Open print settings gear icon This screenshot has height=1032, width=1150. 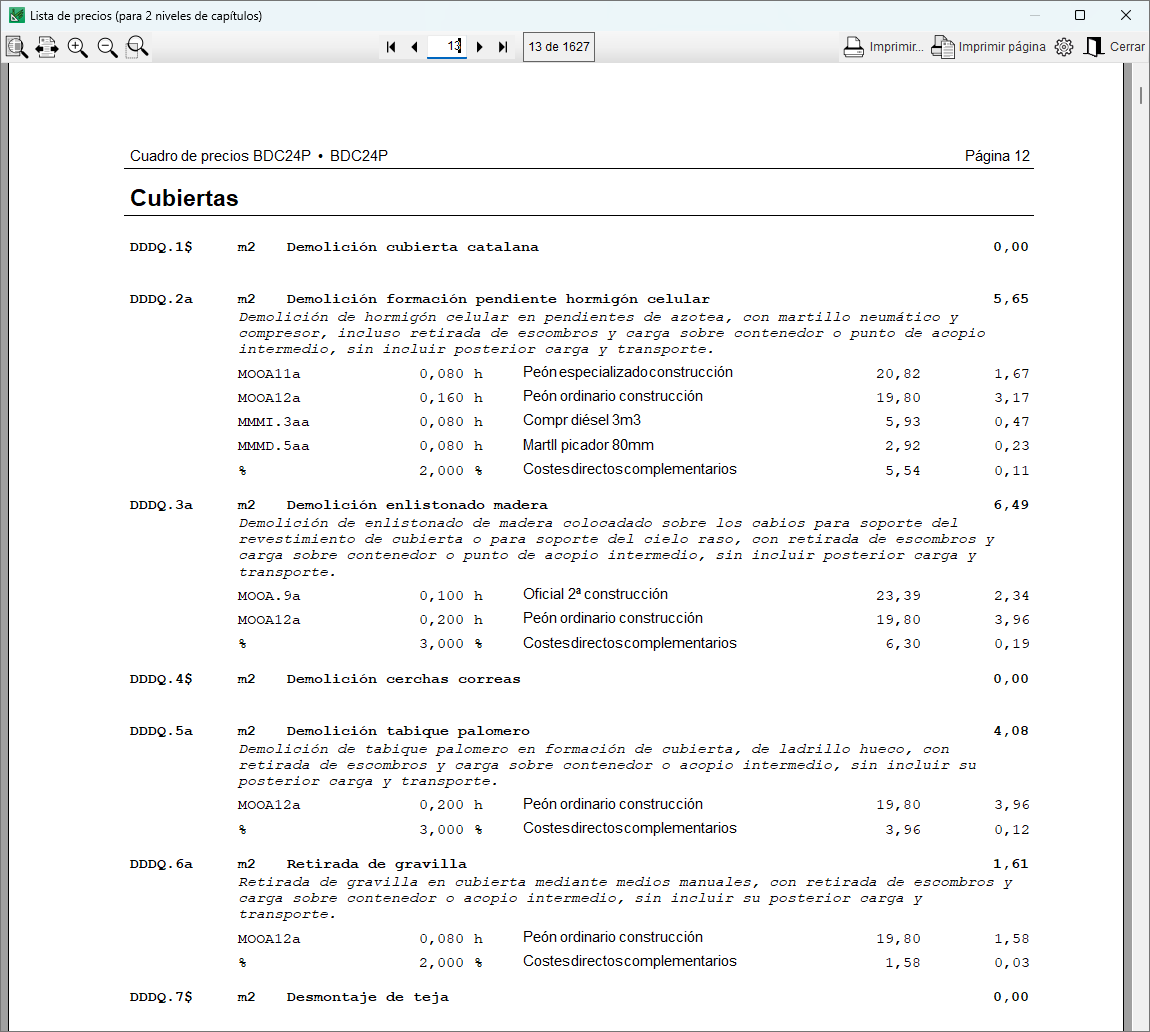[x=1064, y=47]
